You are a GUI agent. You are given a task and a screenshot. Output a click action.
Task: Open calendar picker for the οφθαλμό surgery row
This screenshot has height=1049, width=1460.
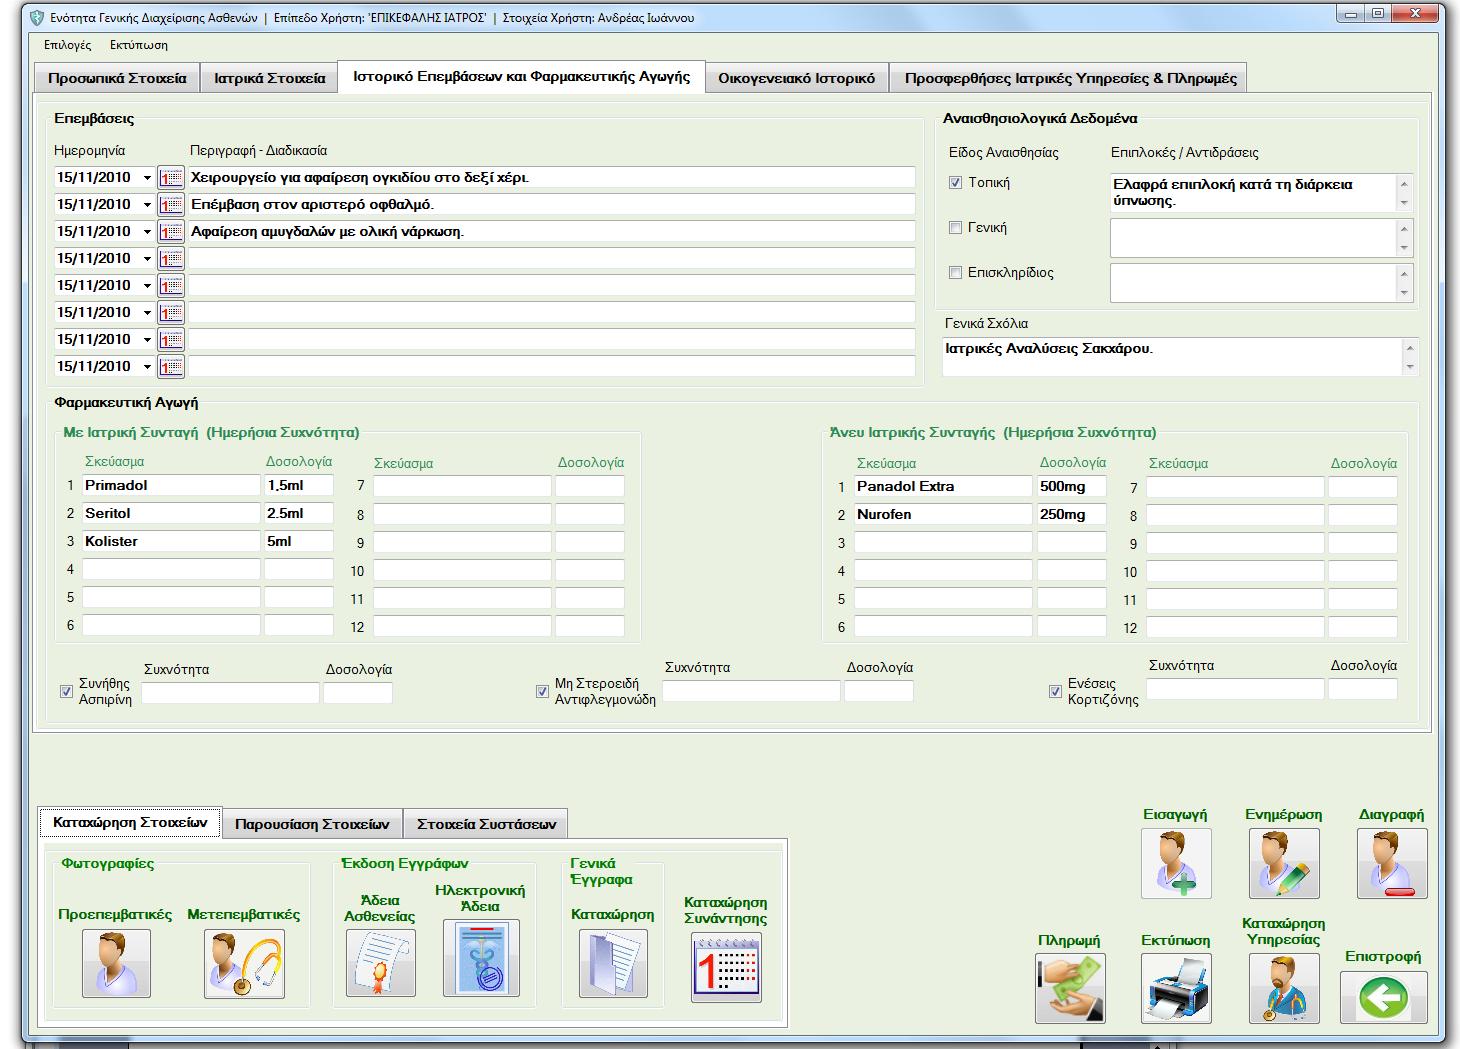[x=171, y=205]
